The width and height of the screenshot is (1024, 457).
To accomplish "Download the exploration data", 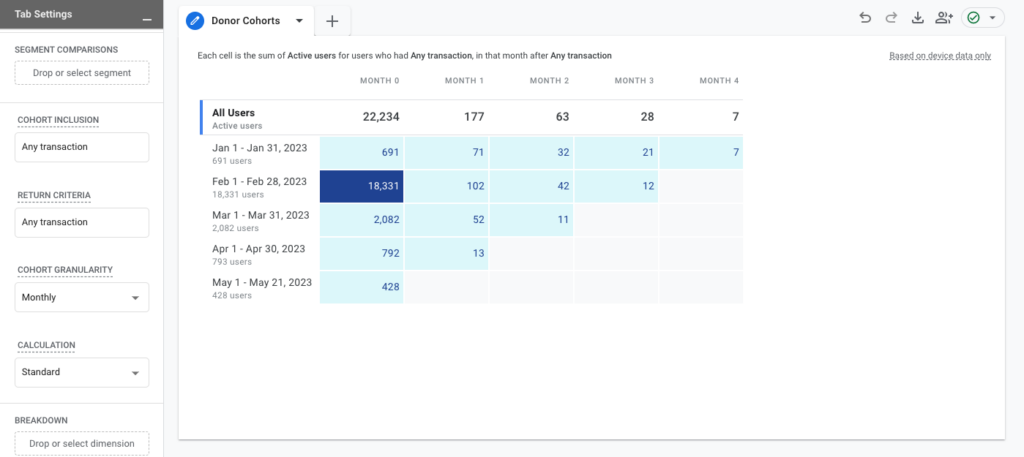I will (918, 18).
